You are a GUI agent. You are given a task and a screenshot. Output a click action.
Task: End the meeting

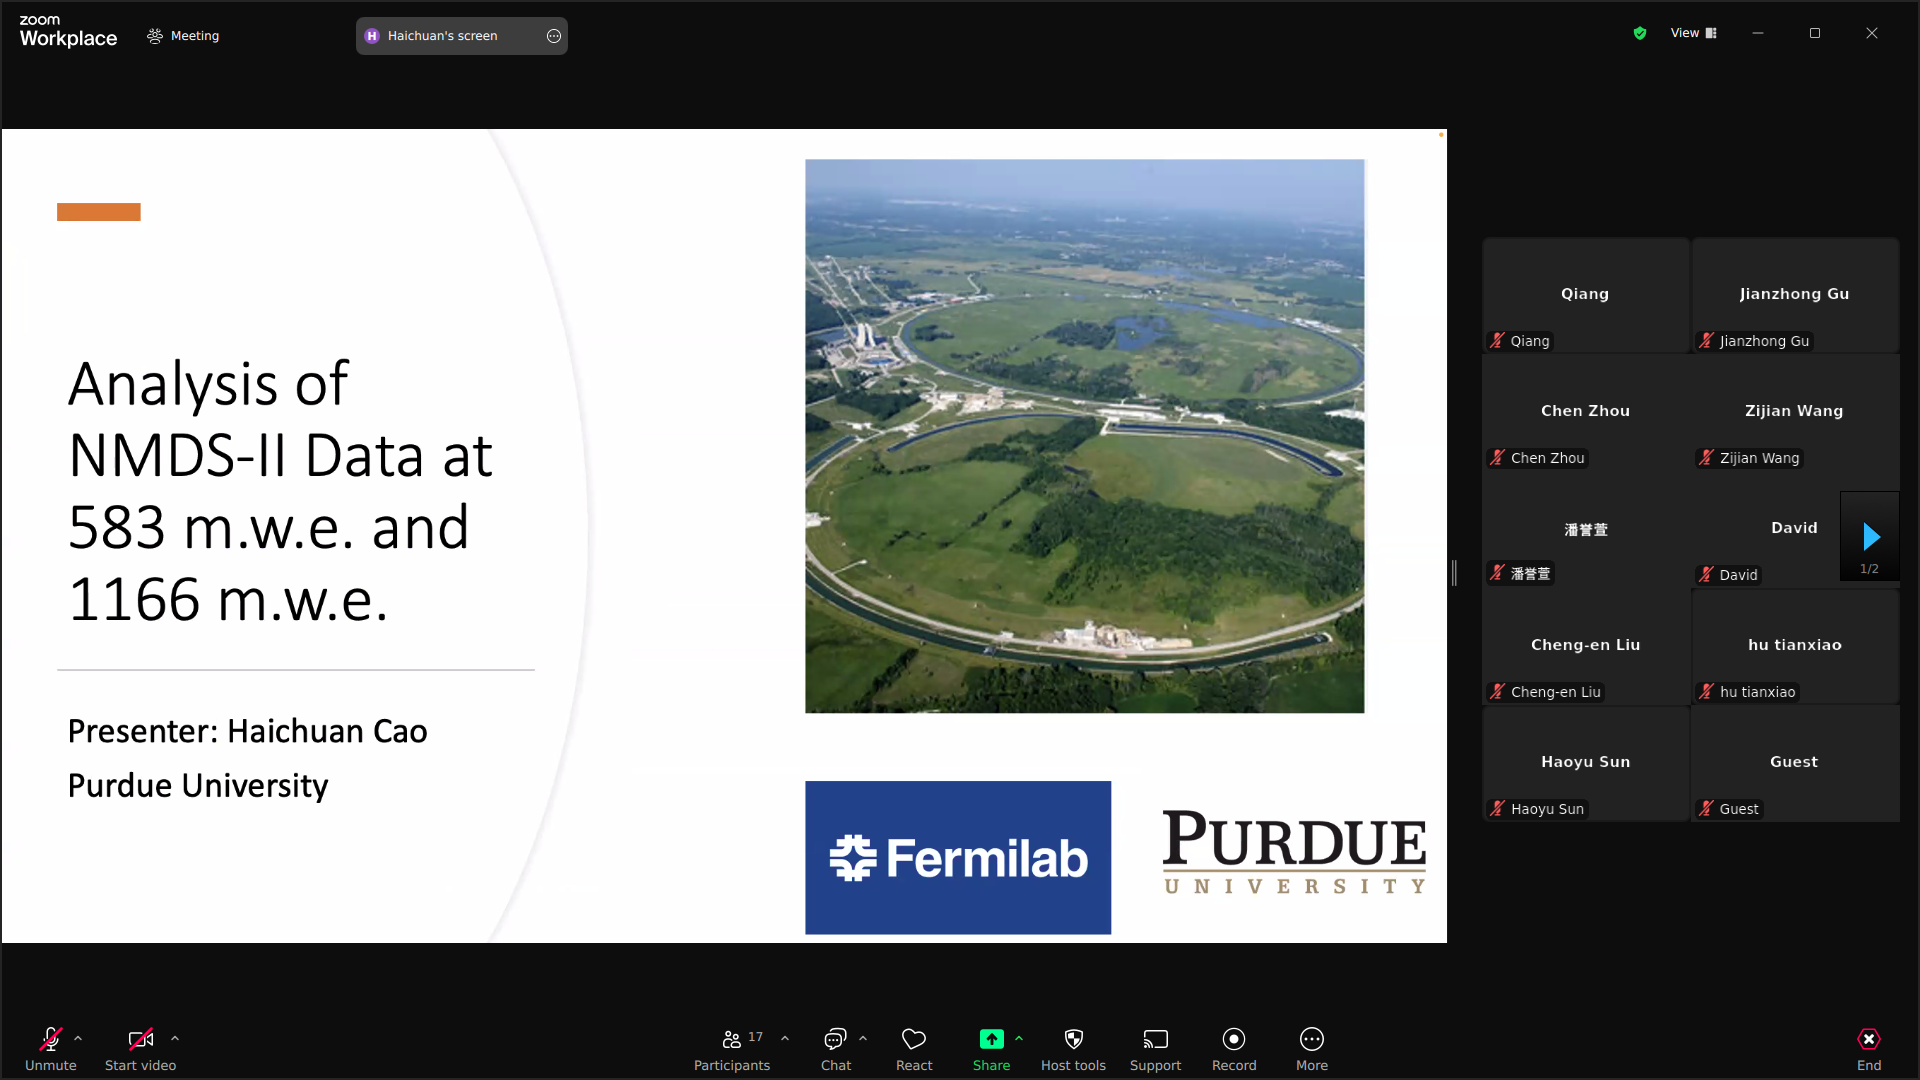(1869, 1048)
